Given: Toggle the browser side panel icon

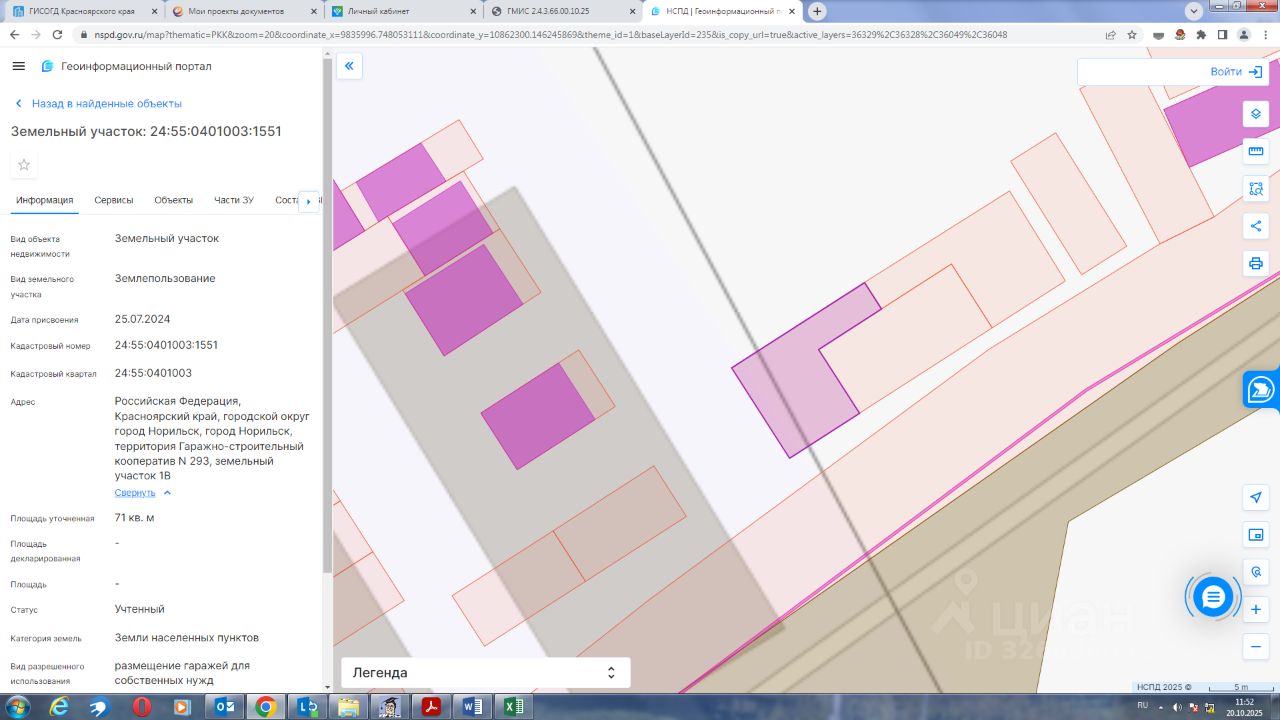Looking at the screenshot, I should coord(1222,34).
